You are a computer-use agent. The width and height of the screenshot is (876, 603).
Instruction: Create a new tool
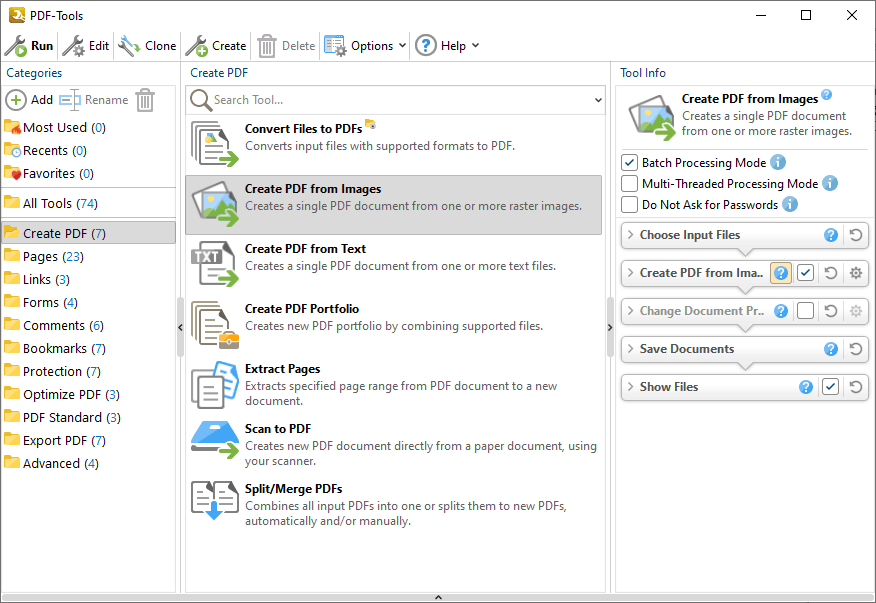[216, 46]
